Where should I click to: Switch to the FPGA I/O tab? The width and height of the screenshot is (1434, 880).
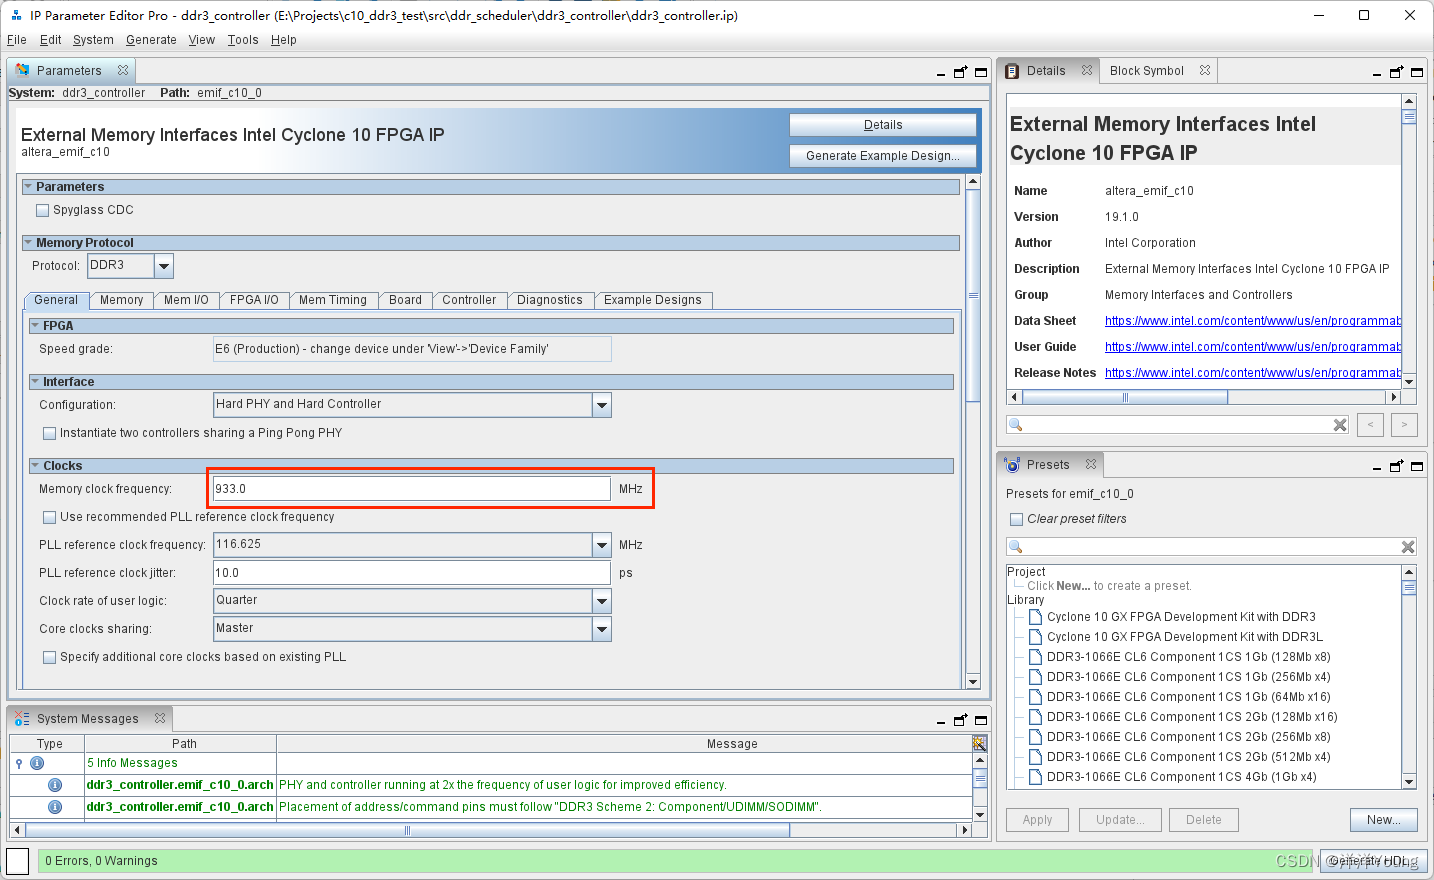pos(254,300)
